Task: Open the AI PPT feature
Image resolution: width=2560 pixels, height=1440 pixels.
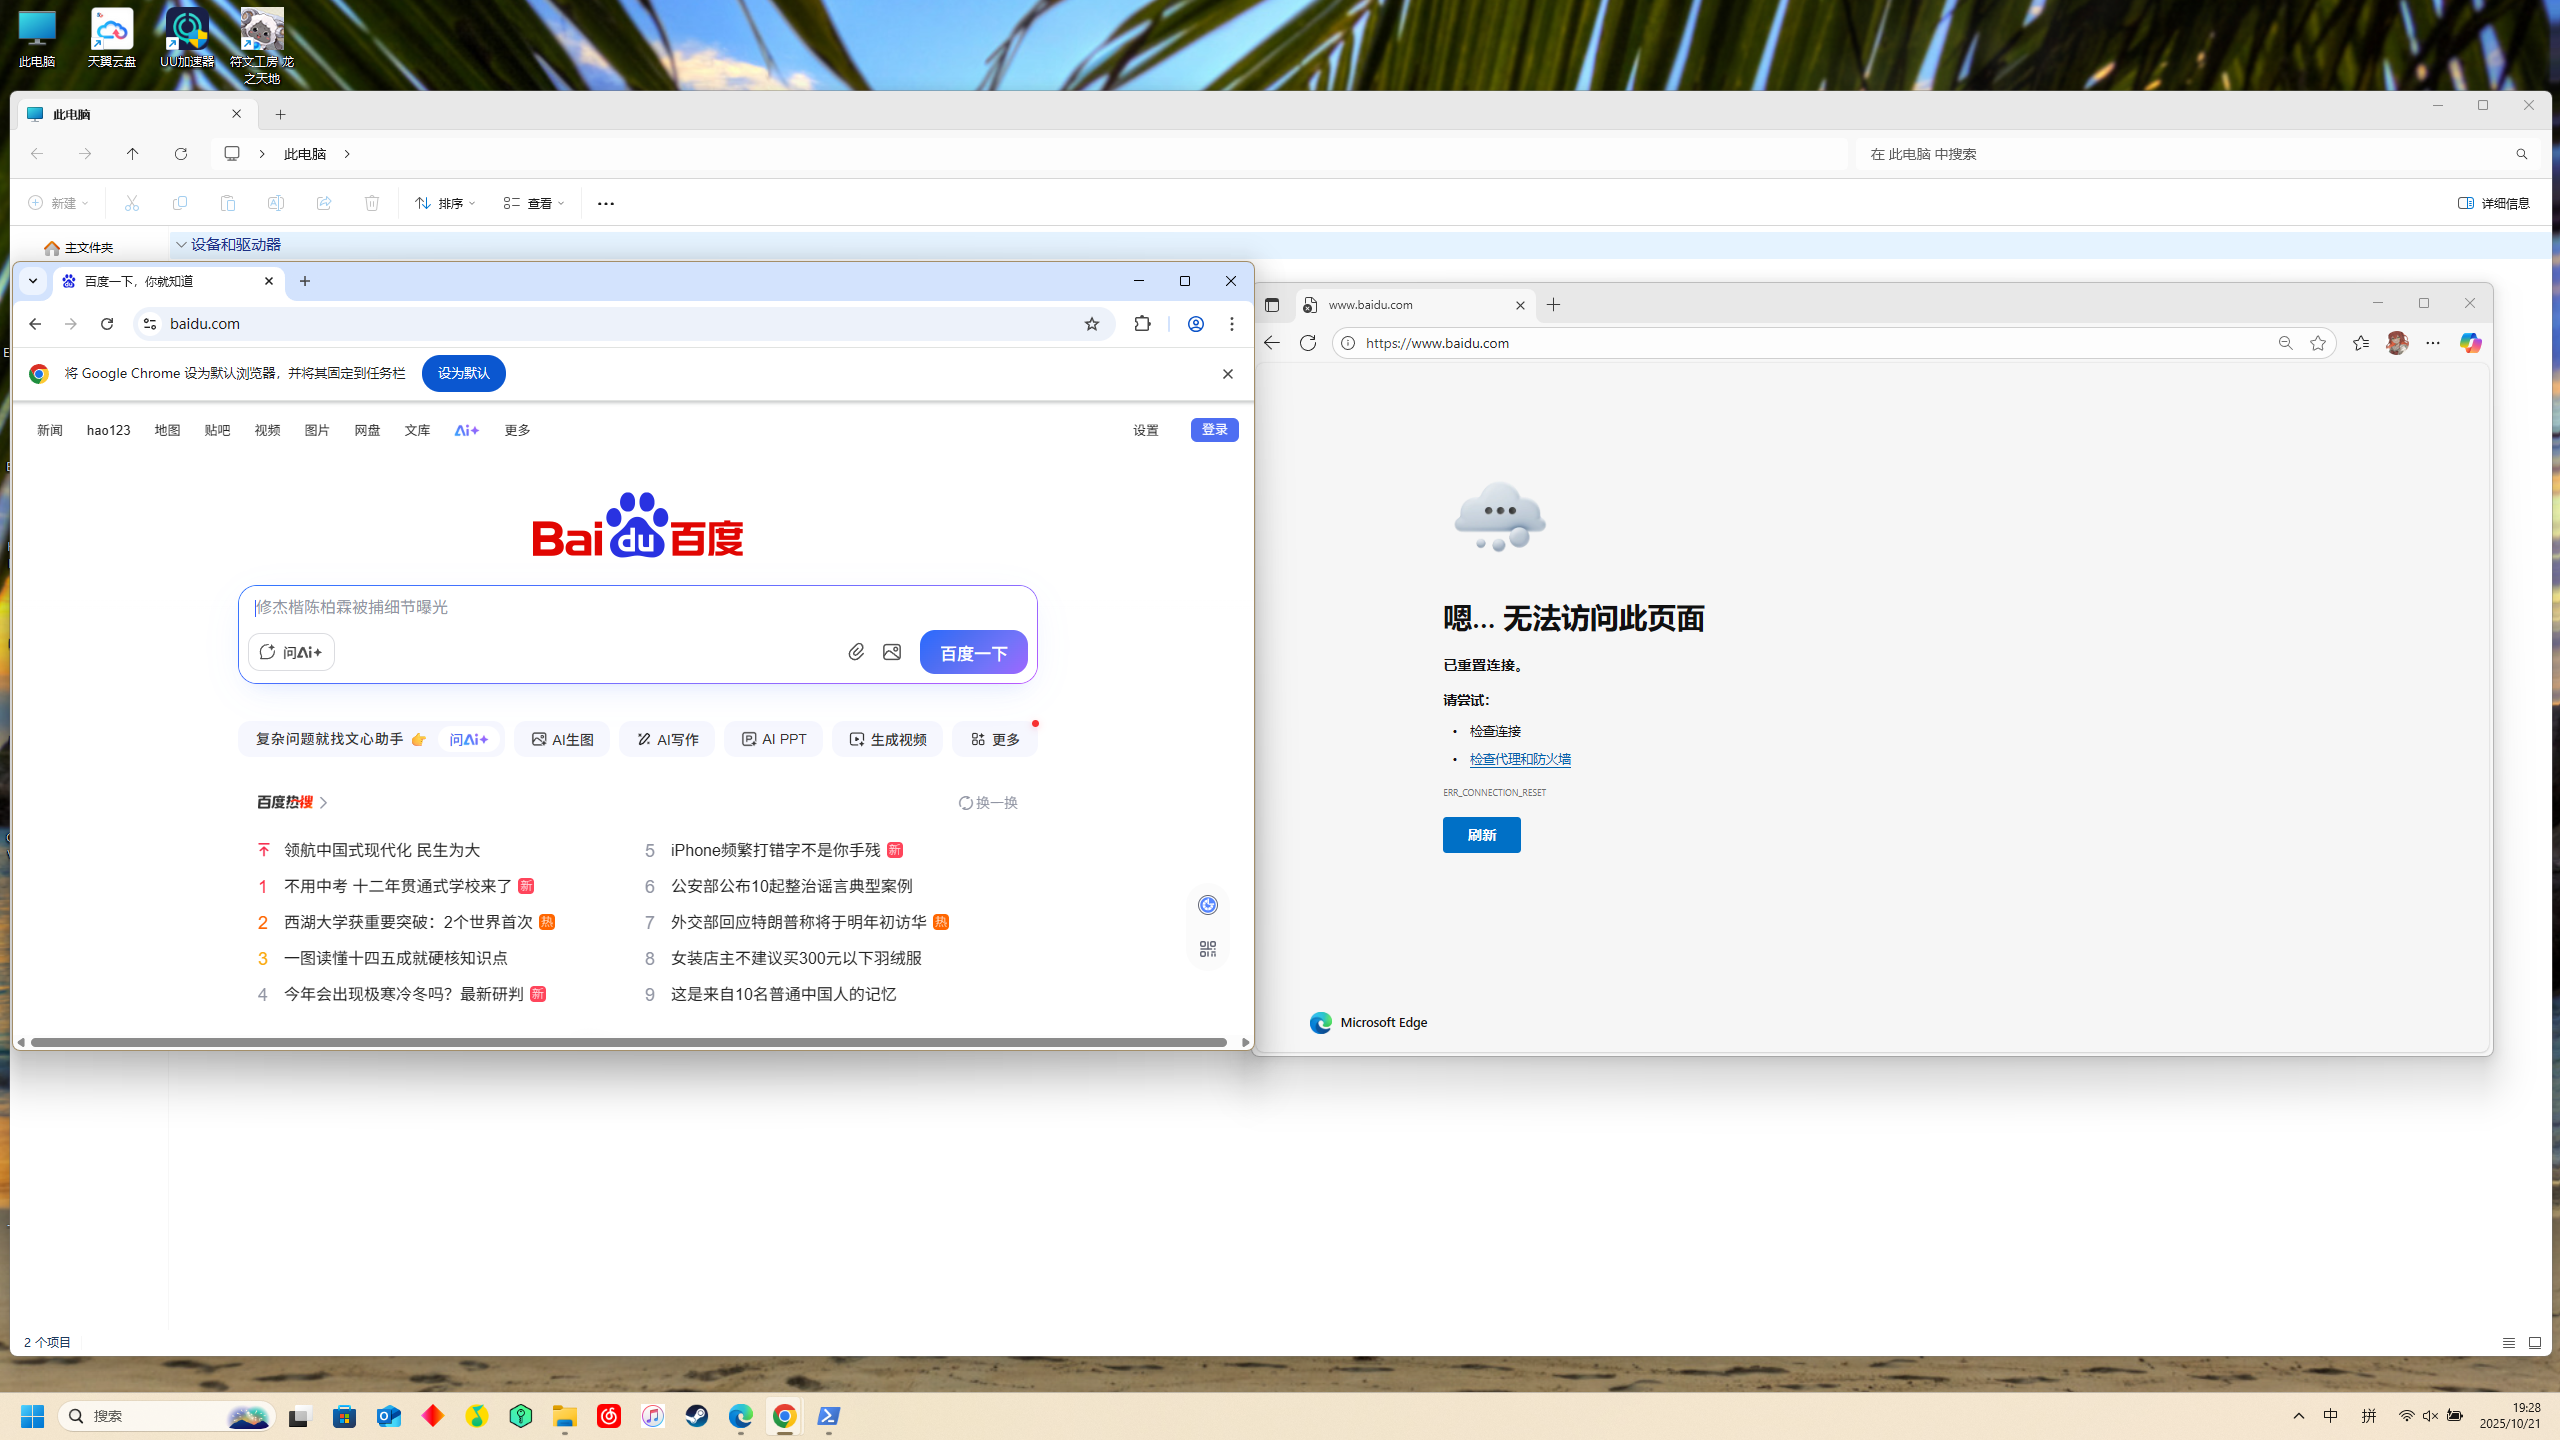Action: (772, 738)
